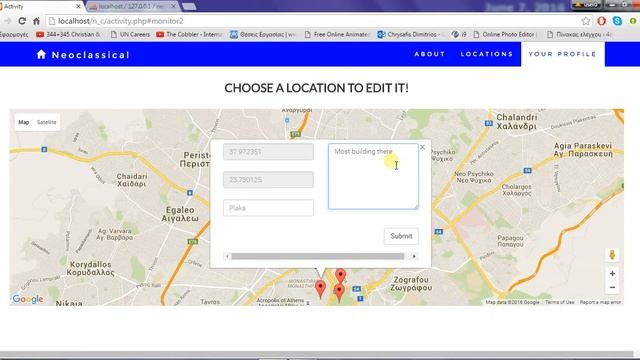
Task: Open the ABOUT nav item
Action: pos(429,54)
